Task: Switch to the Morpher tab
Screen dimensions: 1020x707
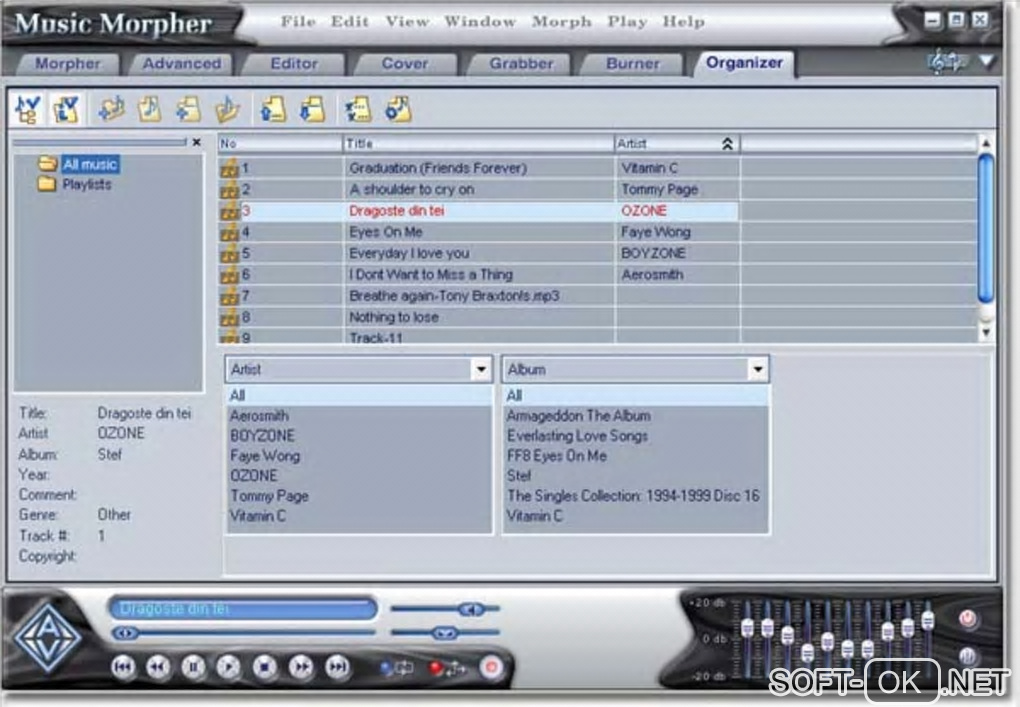Action: pyautogui.click(x=68, y=64)
